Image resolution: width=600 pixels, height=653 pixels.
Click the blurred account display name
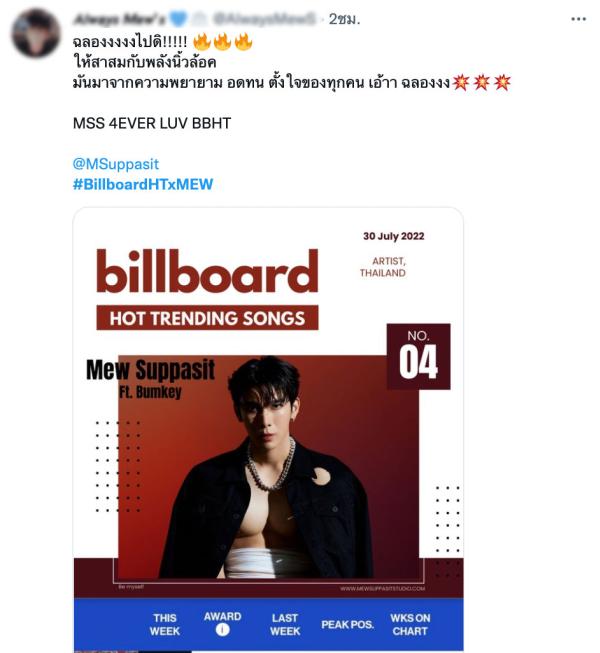(x=119, y=19)
